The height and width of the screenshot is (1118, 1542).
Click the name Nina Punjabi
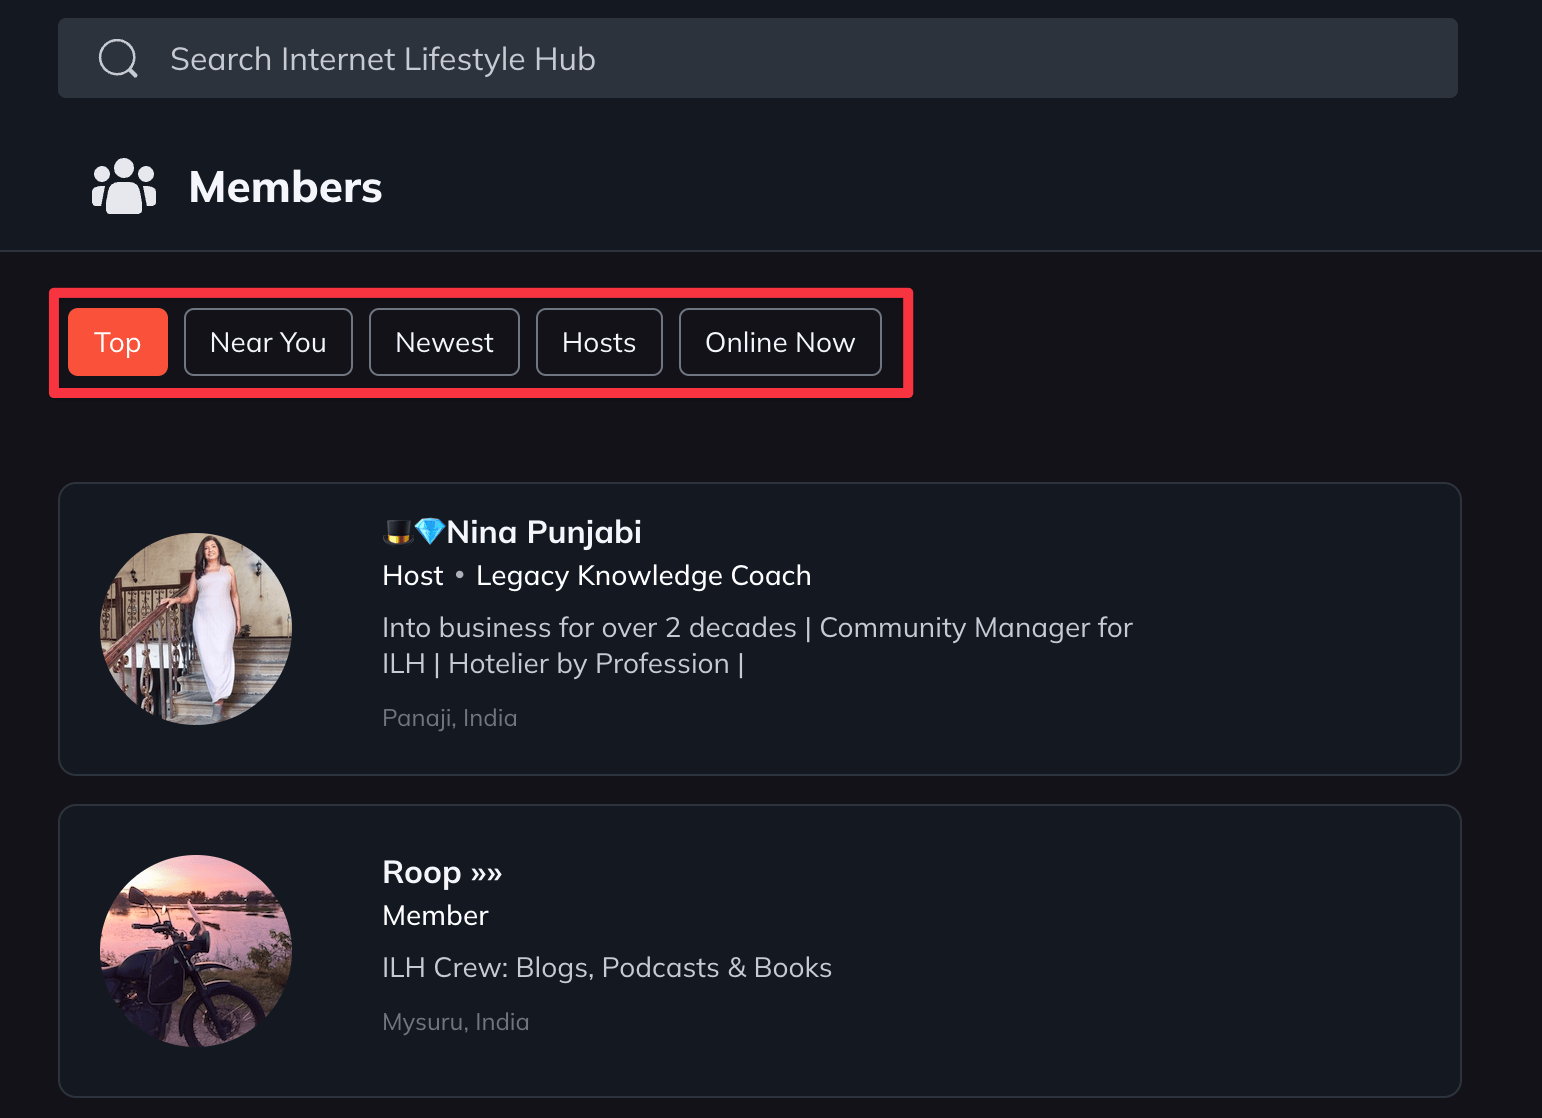[543, 531]
